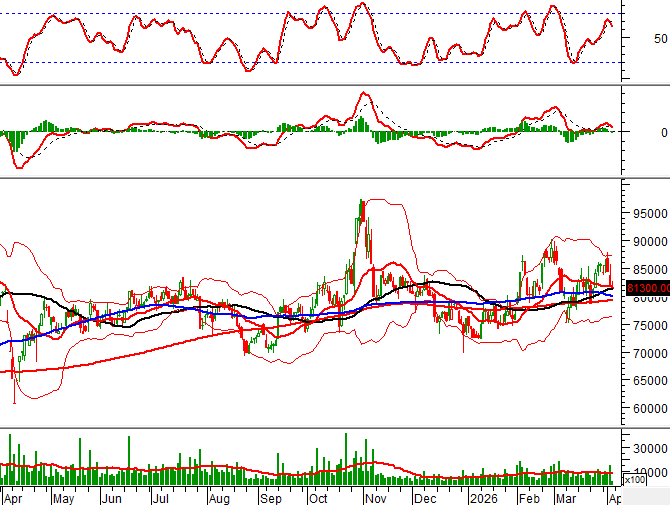Select the Aug label on the date axis
Screen dimensions: 670x505
(x=219, y=497)
